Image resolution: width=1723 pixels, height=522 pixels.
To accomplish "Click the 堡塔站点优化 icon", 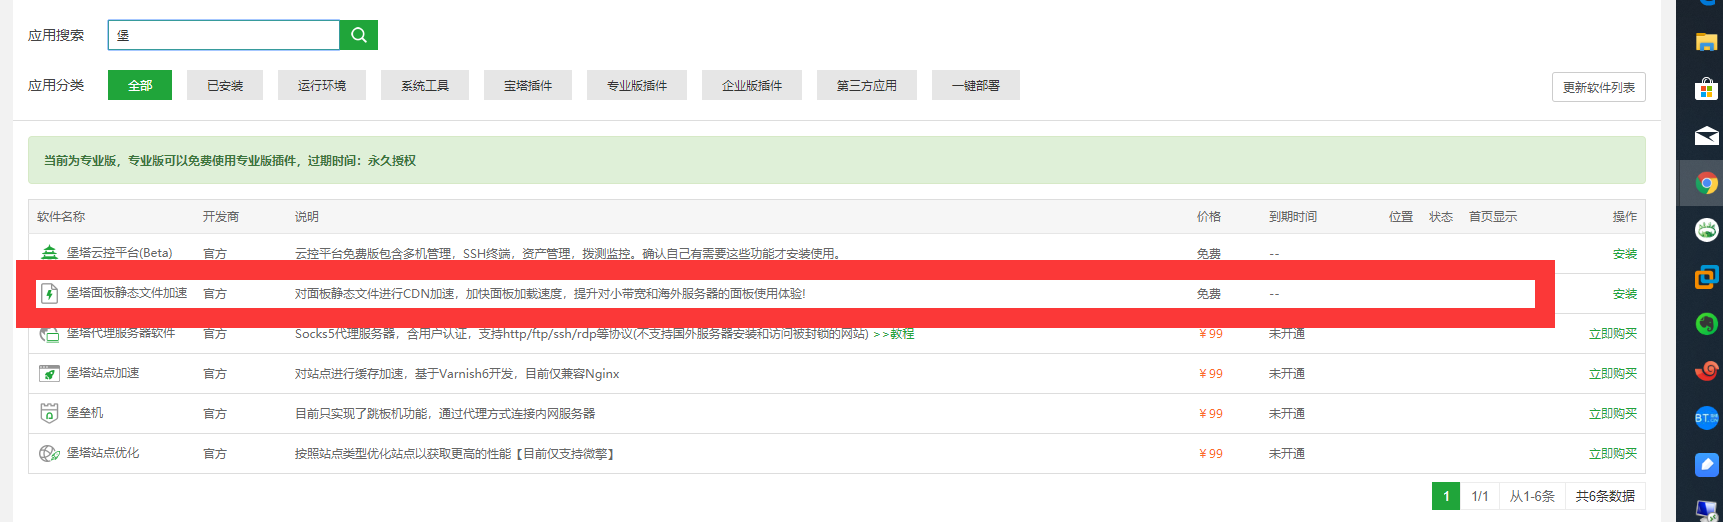I will (x=49, y=453).
